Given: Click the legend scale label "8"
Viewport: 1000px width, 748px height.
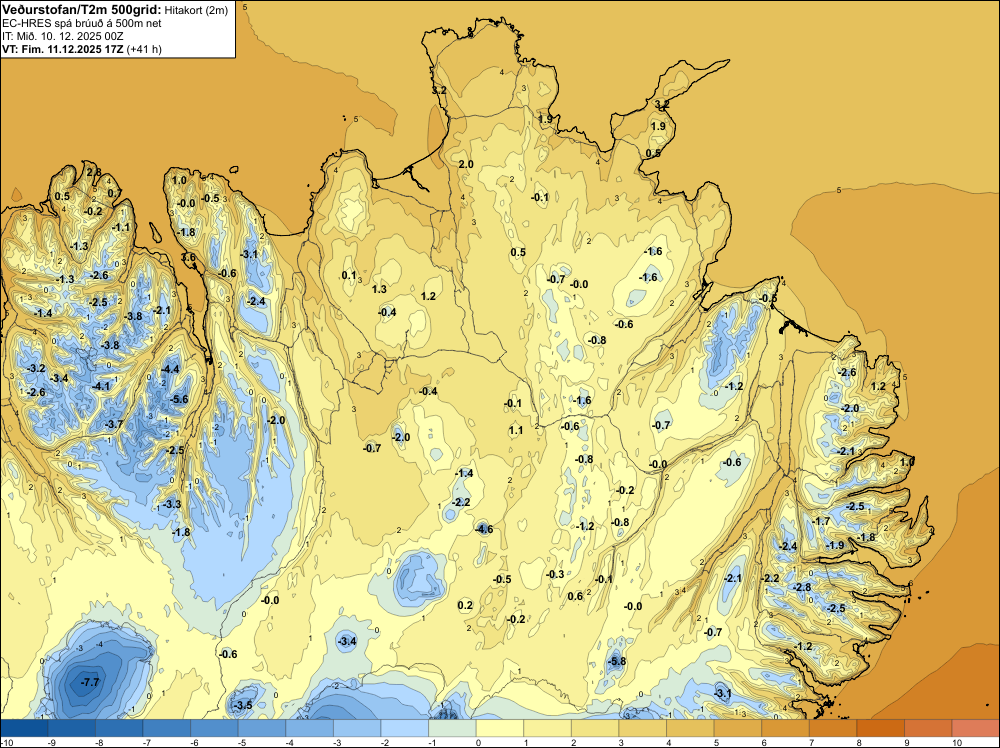Looking at the screenshot, I should [x=859, y=742].
